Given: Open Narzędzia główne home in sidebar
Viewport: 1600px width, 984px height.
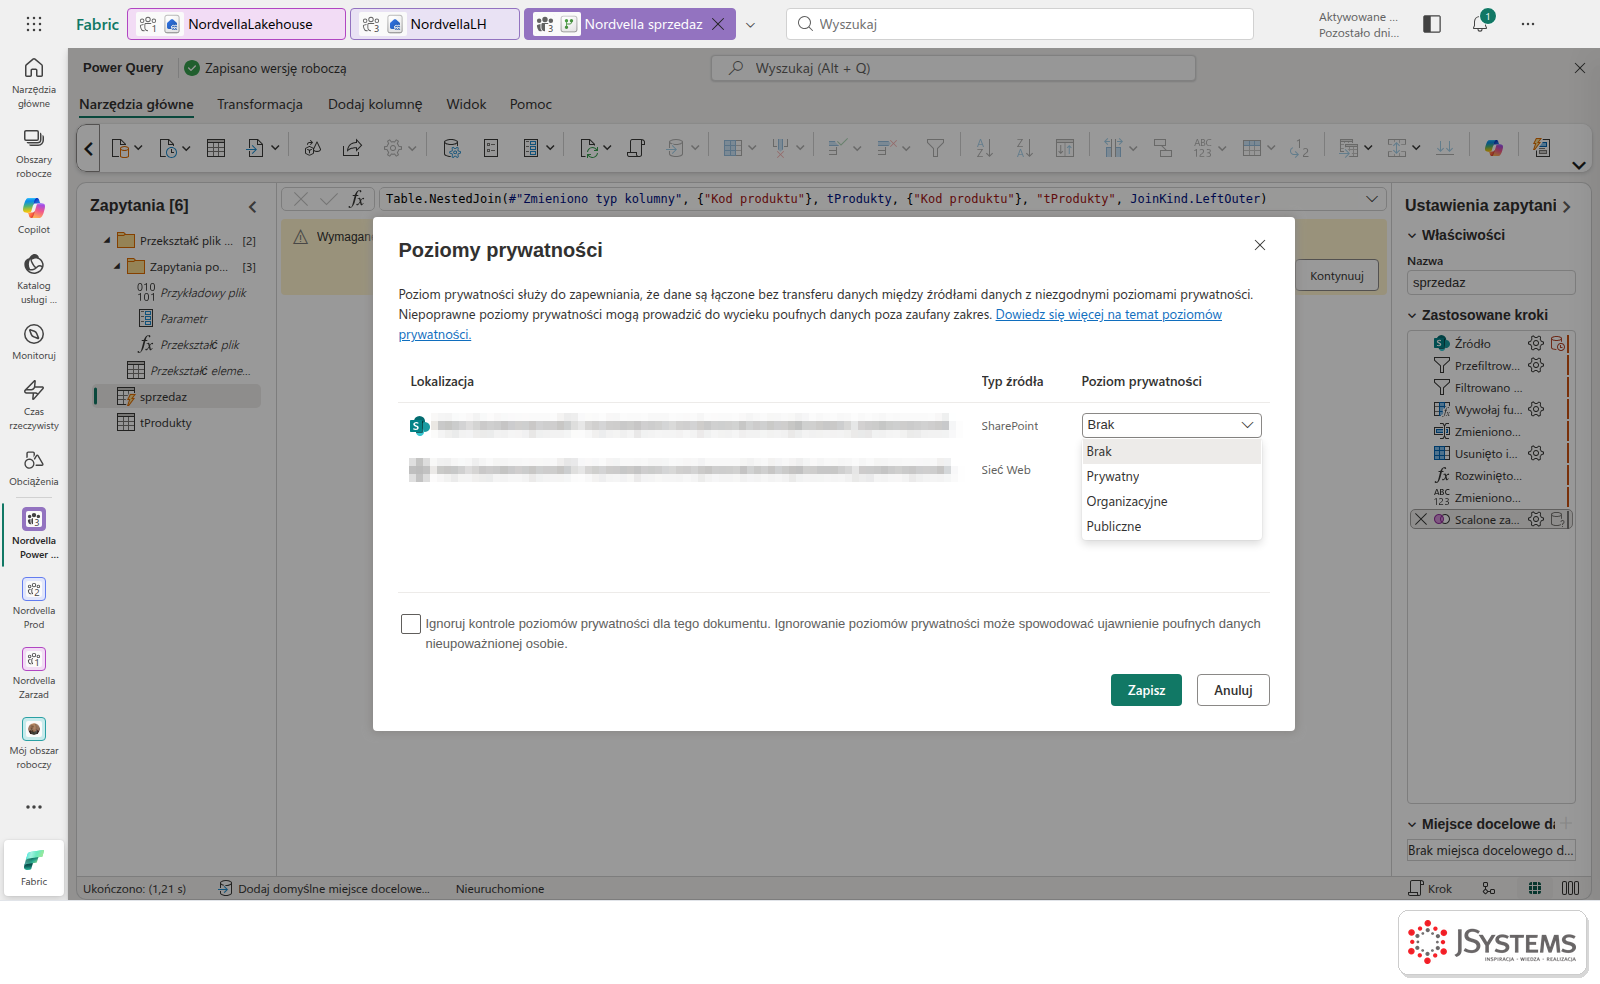Looking at the screenshot, I should [34, 82].
